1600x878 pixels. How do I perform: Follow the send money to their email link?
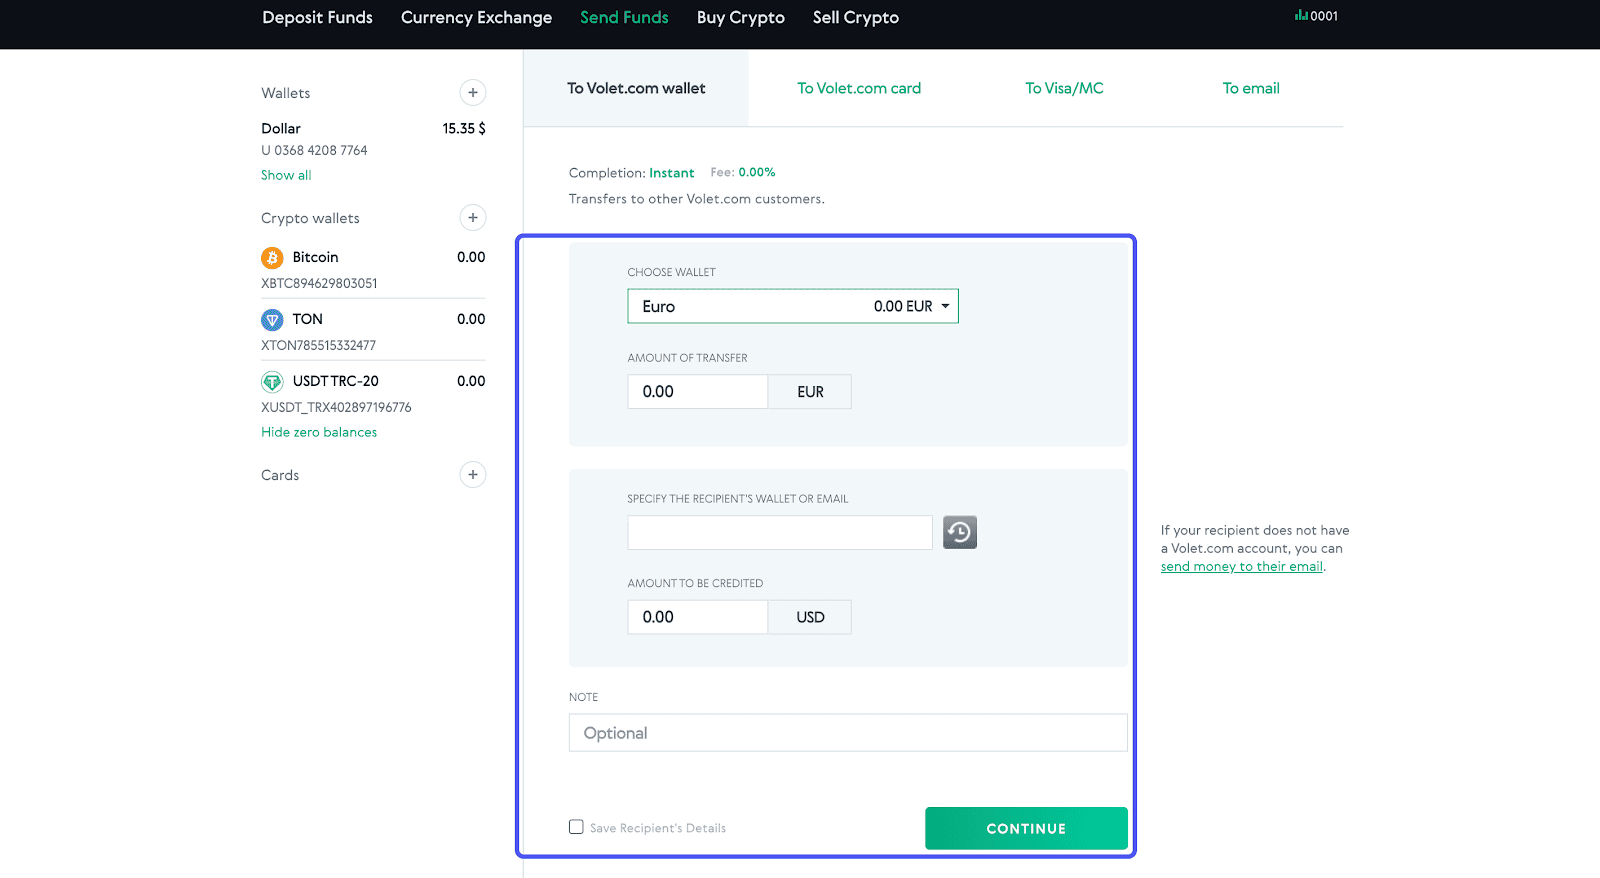pos(1242,566)
